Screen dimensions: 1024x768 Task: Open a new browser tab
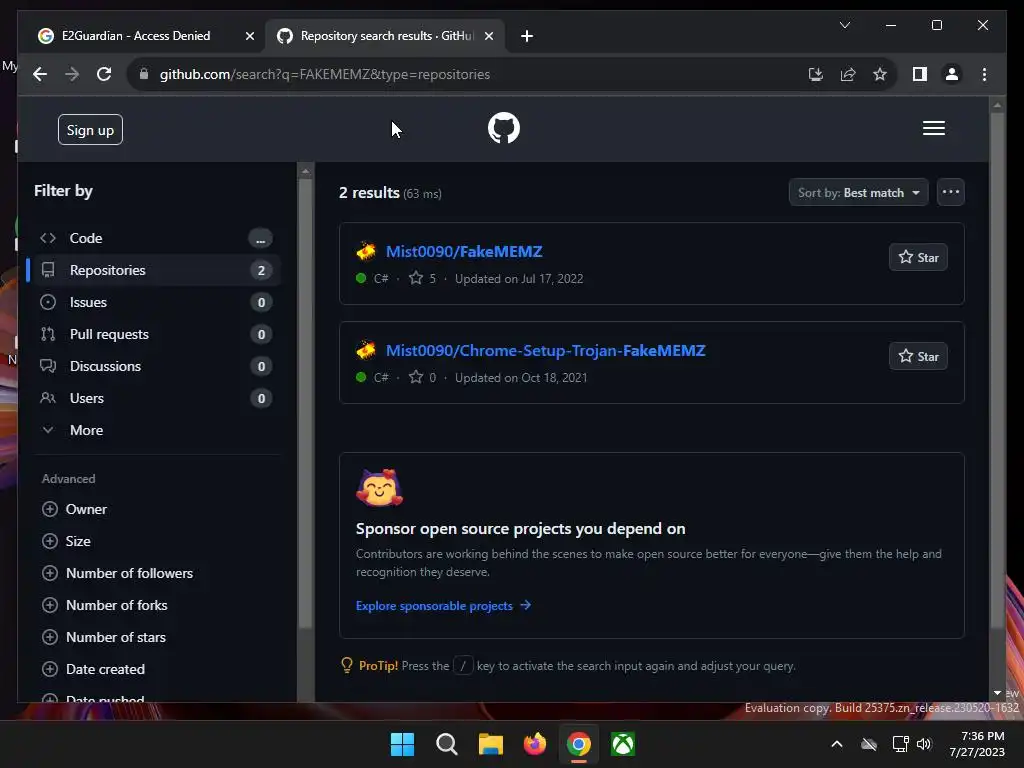527,36
